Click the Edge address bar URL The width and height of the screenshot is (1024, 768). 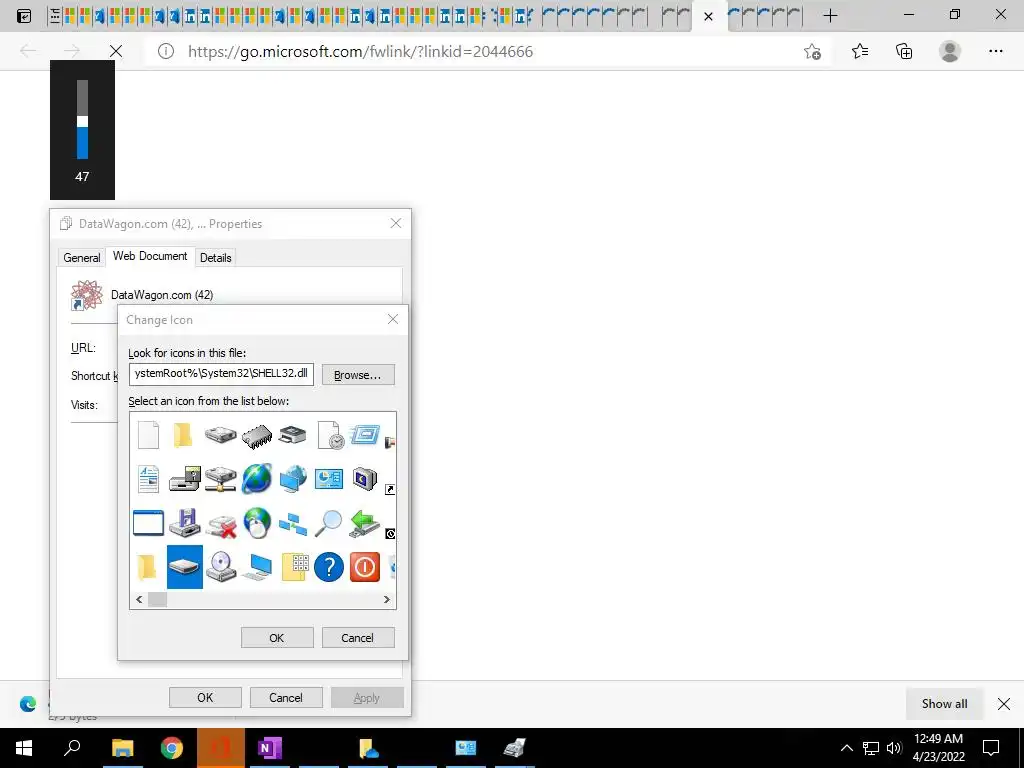click(360, 52)
